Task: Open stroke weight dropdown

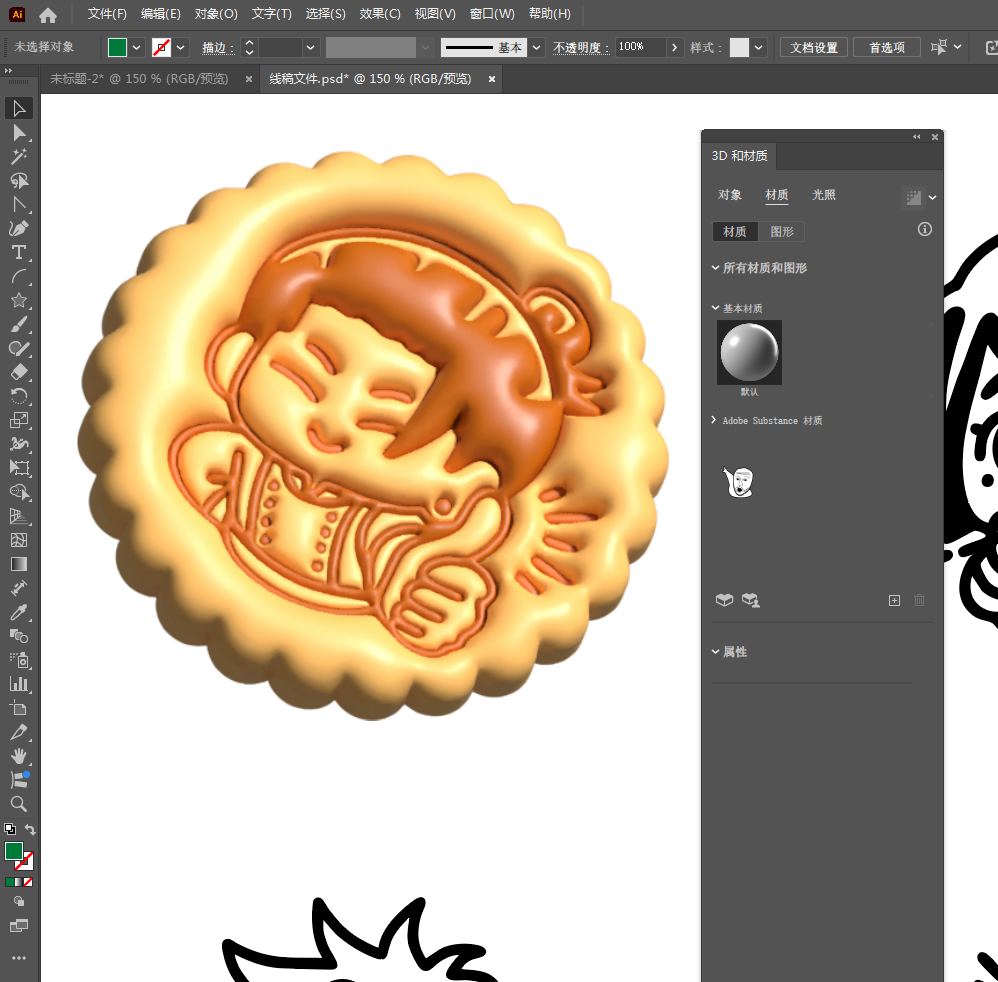Action: [x=310, y=48]
